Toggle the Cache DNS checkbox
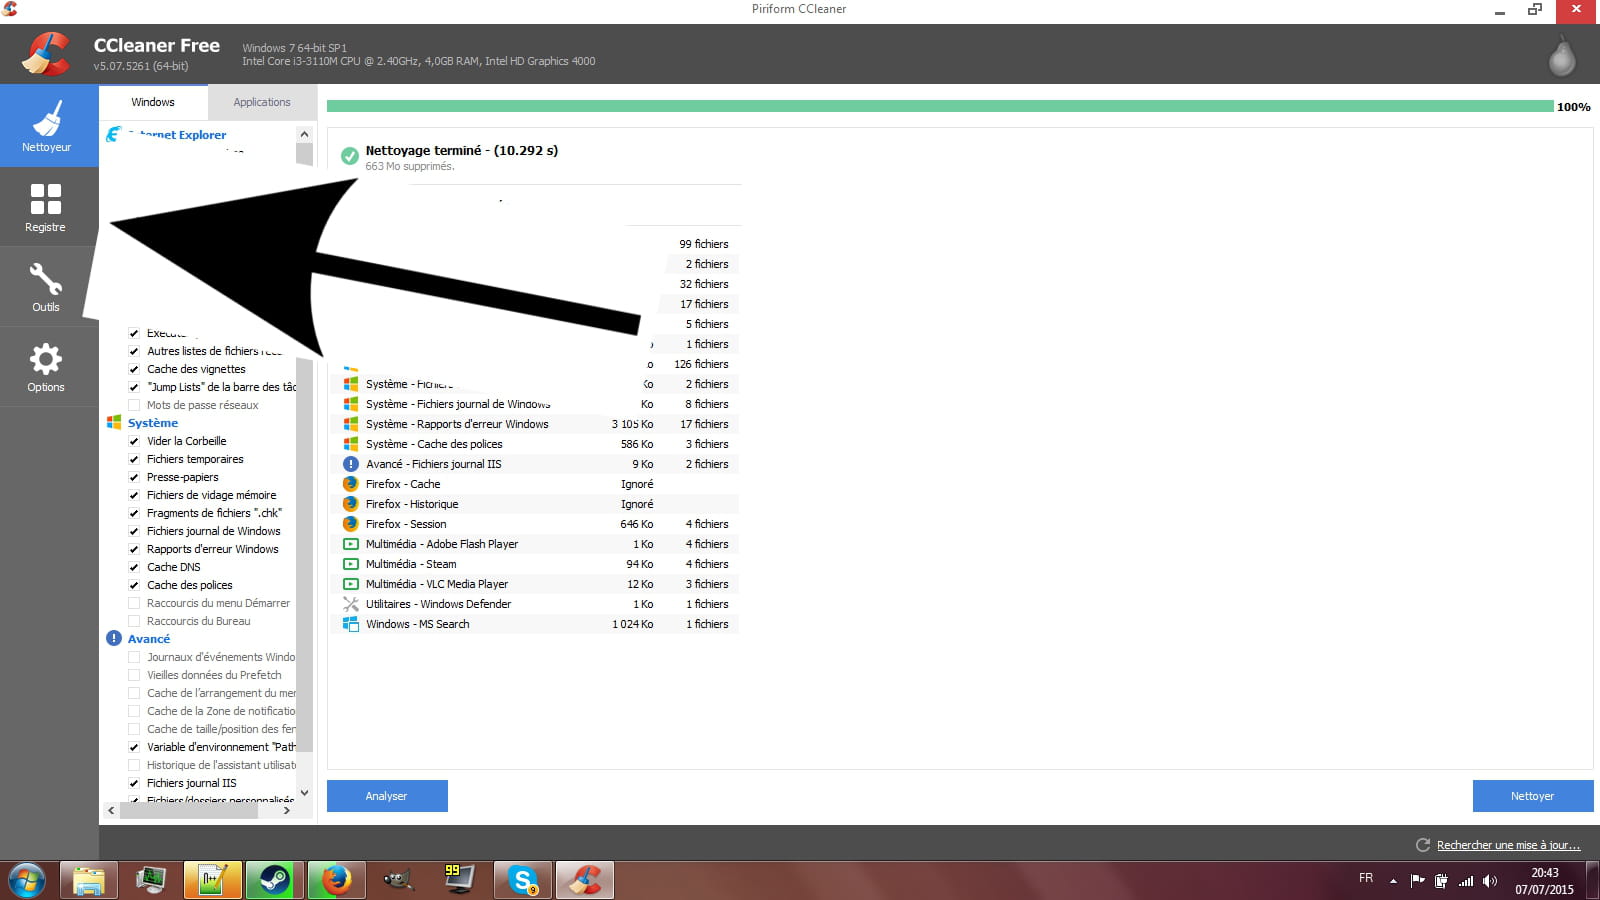The height and width of the screenshot is (900, 1600). click(x=134, y=567)
